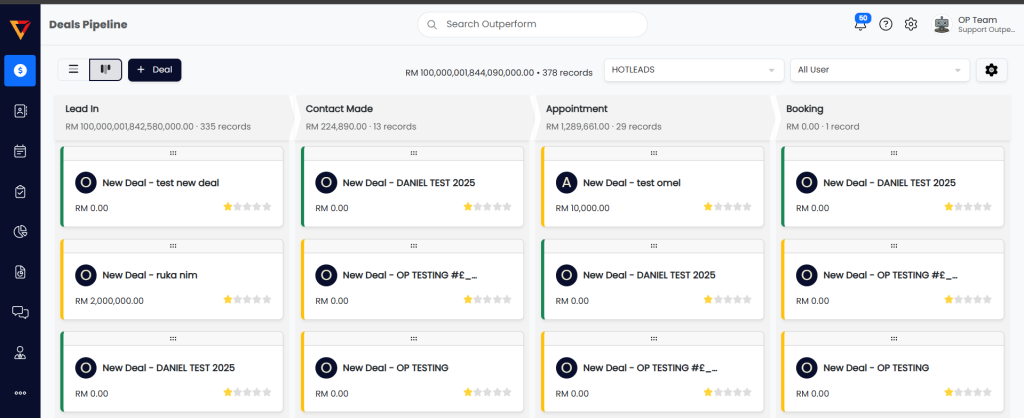Open the help question mark icon
Image resolution: width=1024 pixels, height=418 pixels.
click(886, 25)
